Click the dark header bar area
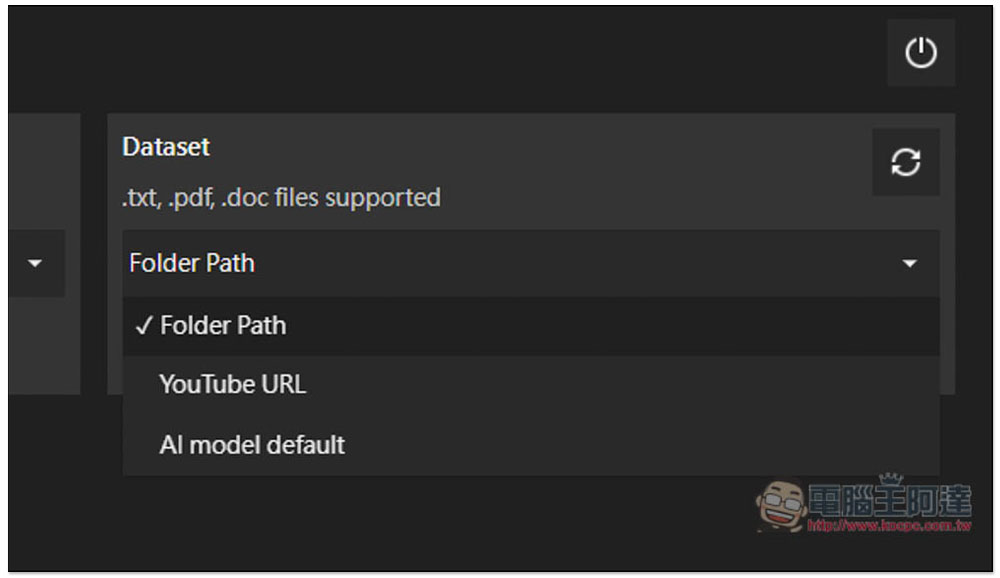The height and width of the screenshot is (578, 1000). [446, 57]
